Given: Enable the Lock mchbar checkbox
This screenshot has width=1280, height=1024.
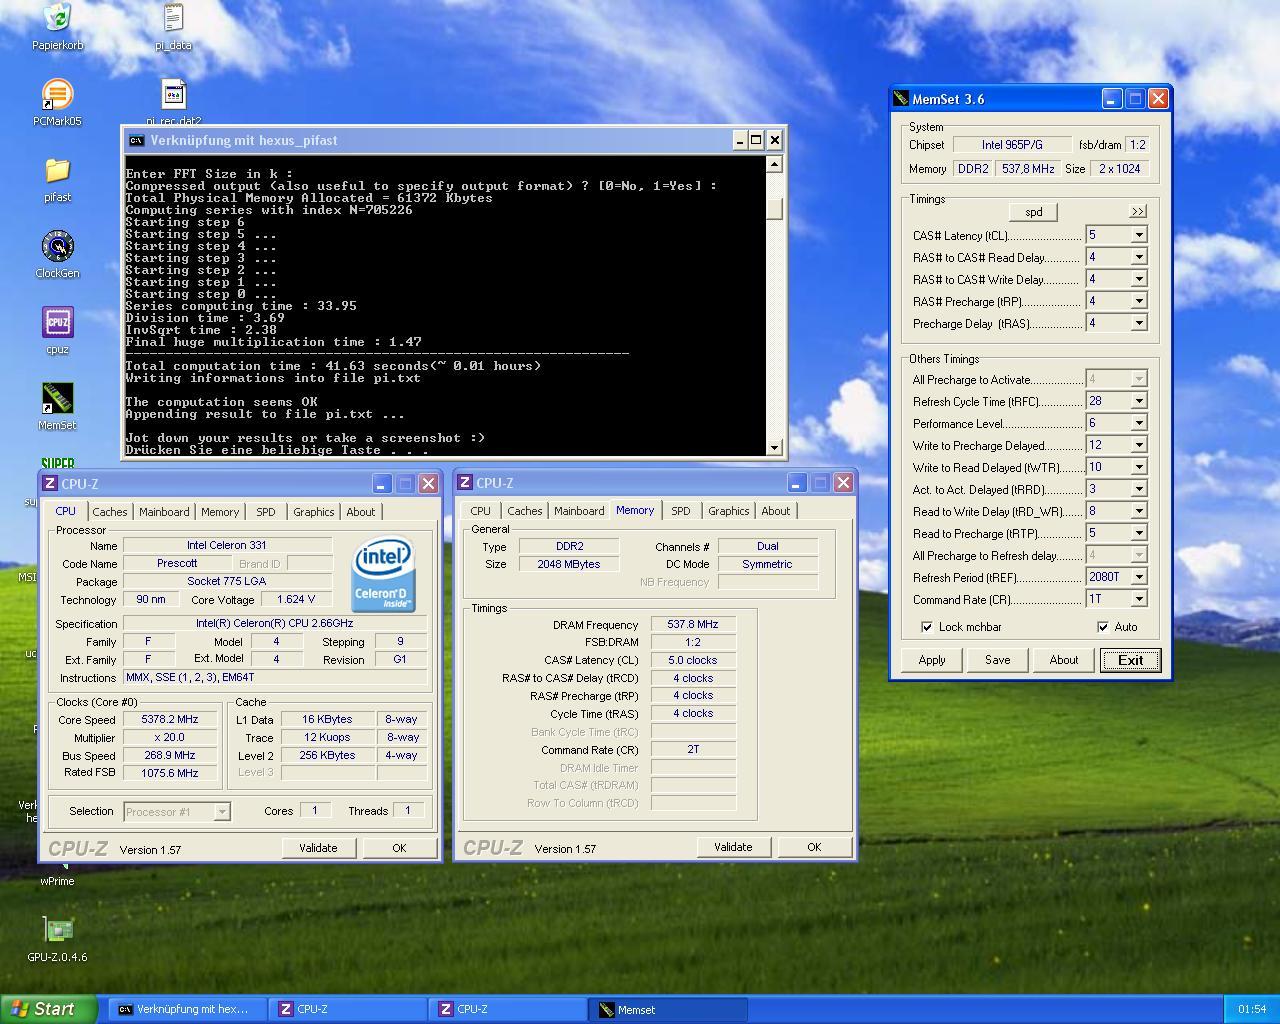Looking at the screenshot, I should coord(927,627).
